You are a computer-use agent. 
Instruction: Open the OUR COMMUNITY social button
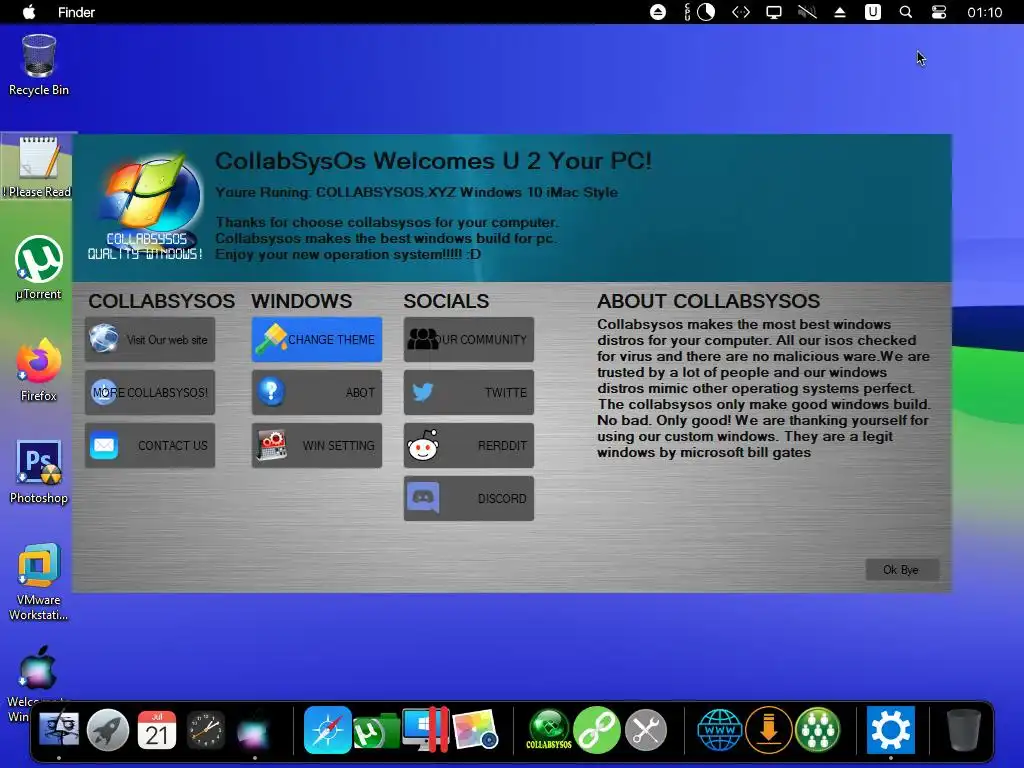coord(469,340)
